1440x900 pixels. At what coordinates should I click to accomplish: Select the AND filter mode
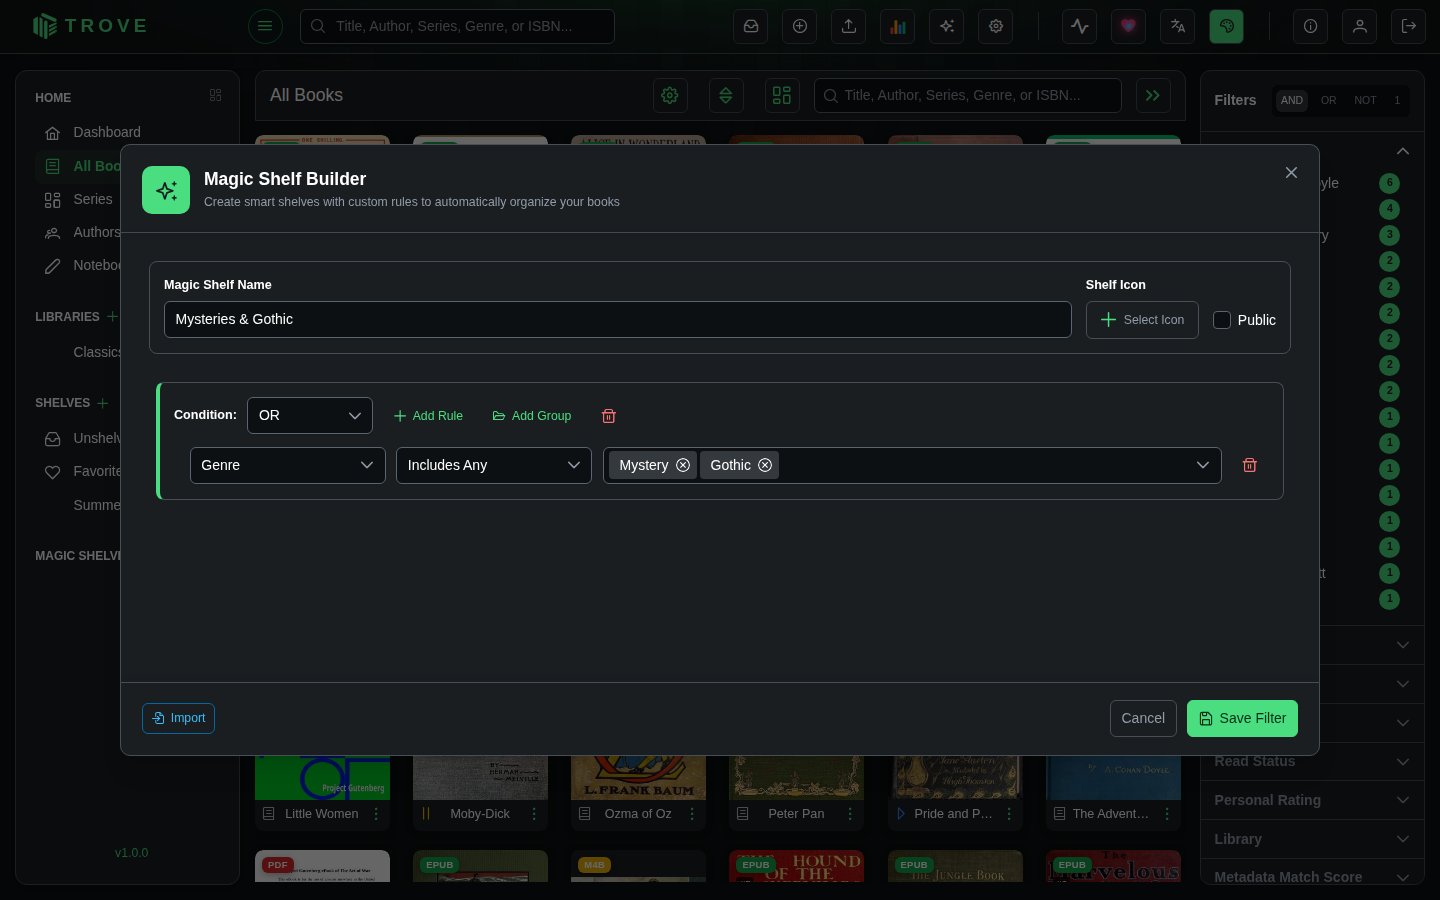coord(1292,100)
